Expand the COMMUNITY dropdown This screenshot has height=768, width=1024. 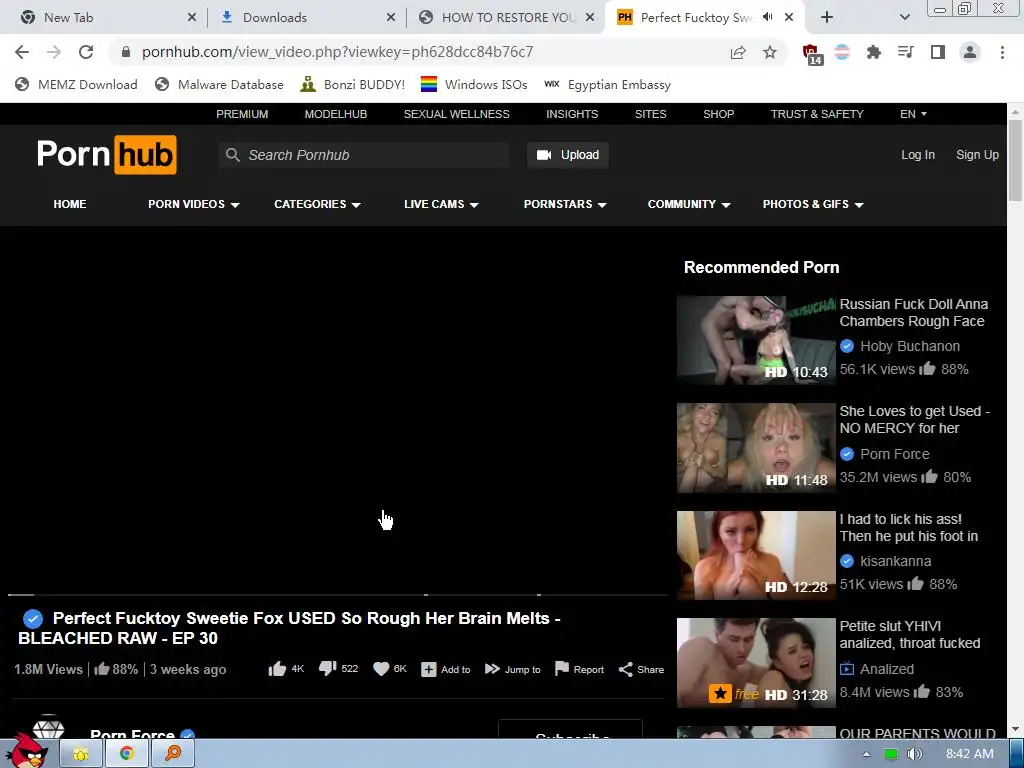(689, 204)
